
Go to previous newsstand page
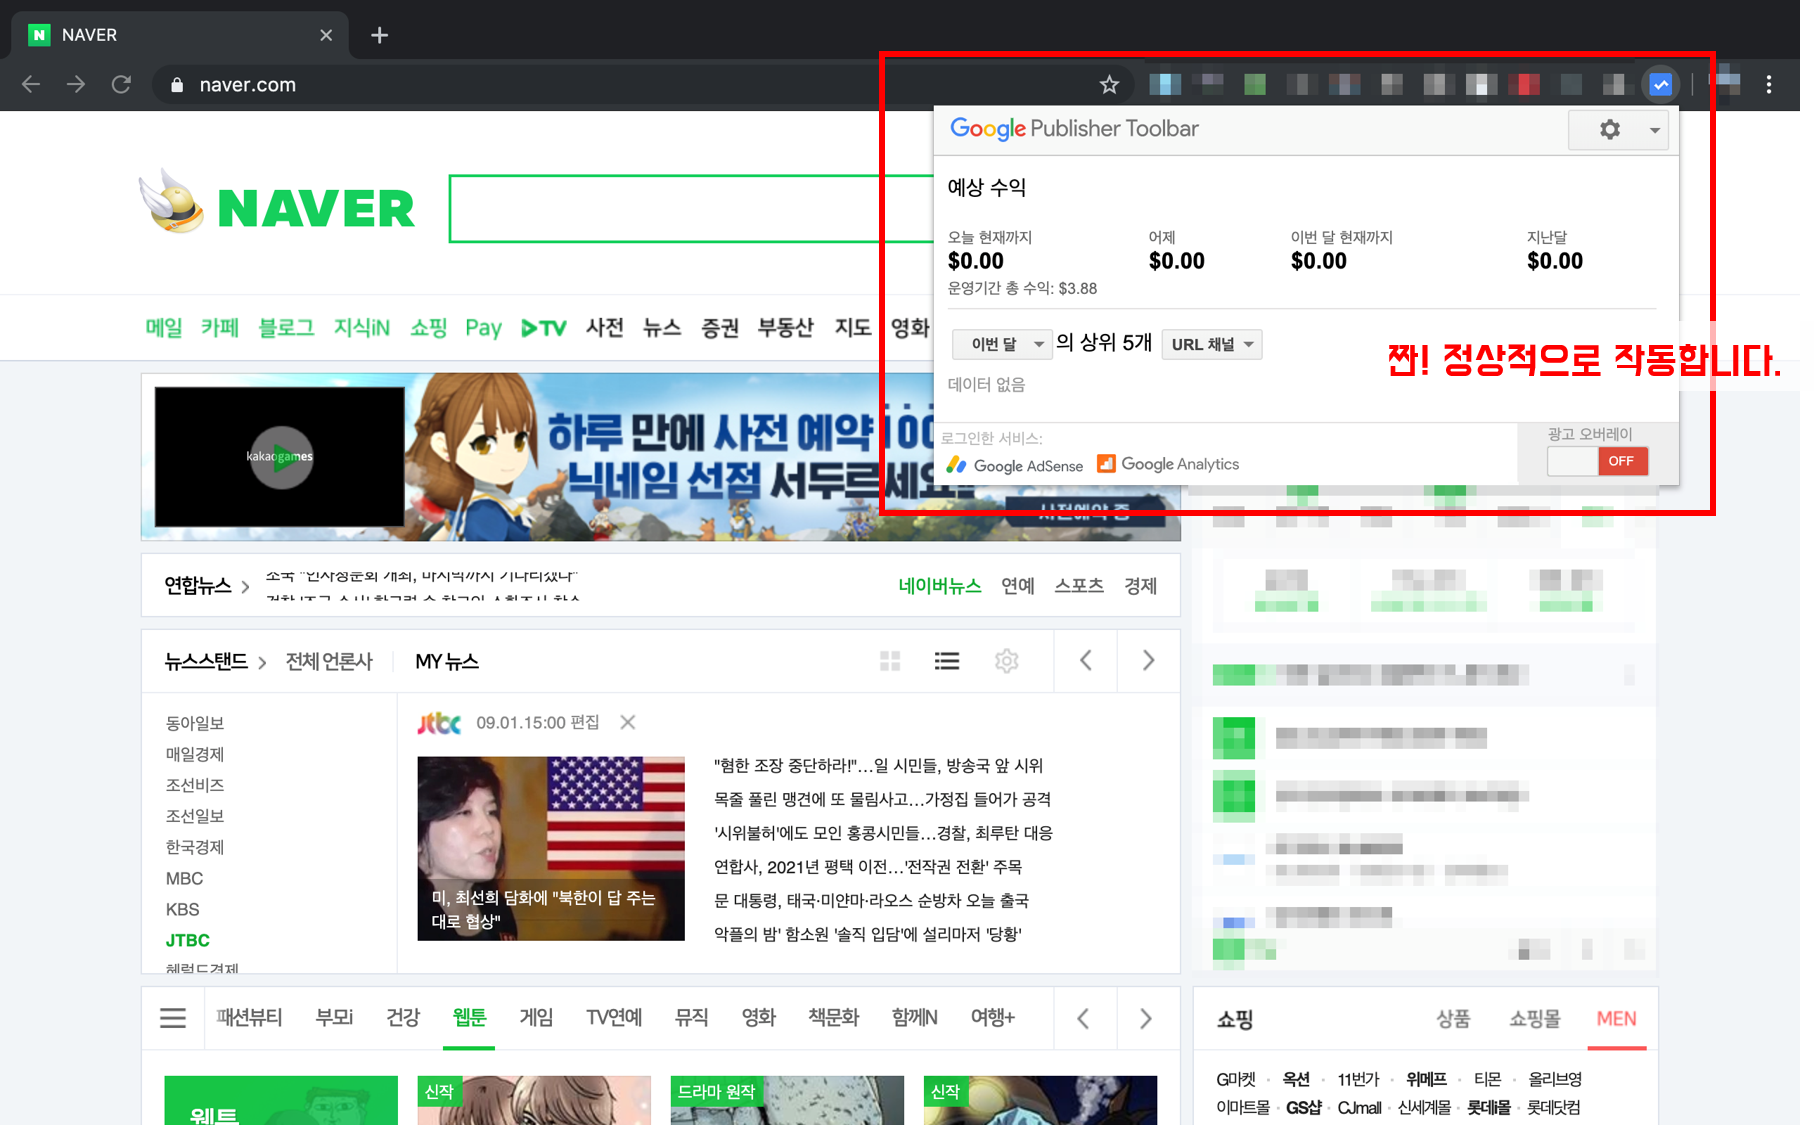[1086, 661]
